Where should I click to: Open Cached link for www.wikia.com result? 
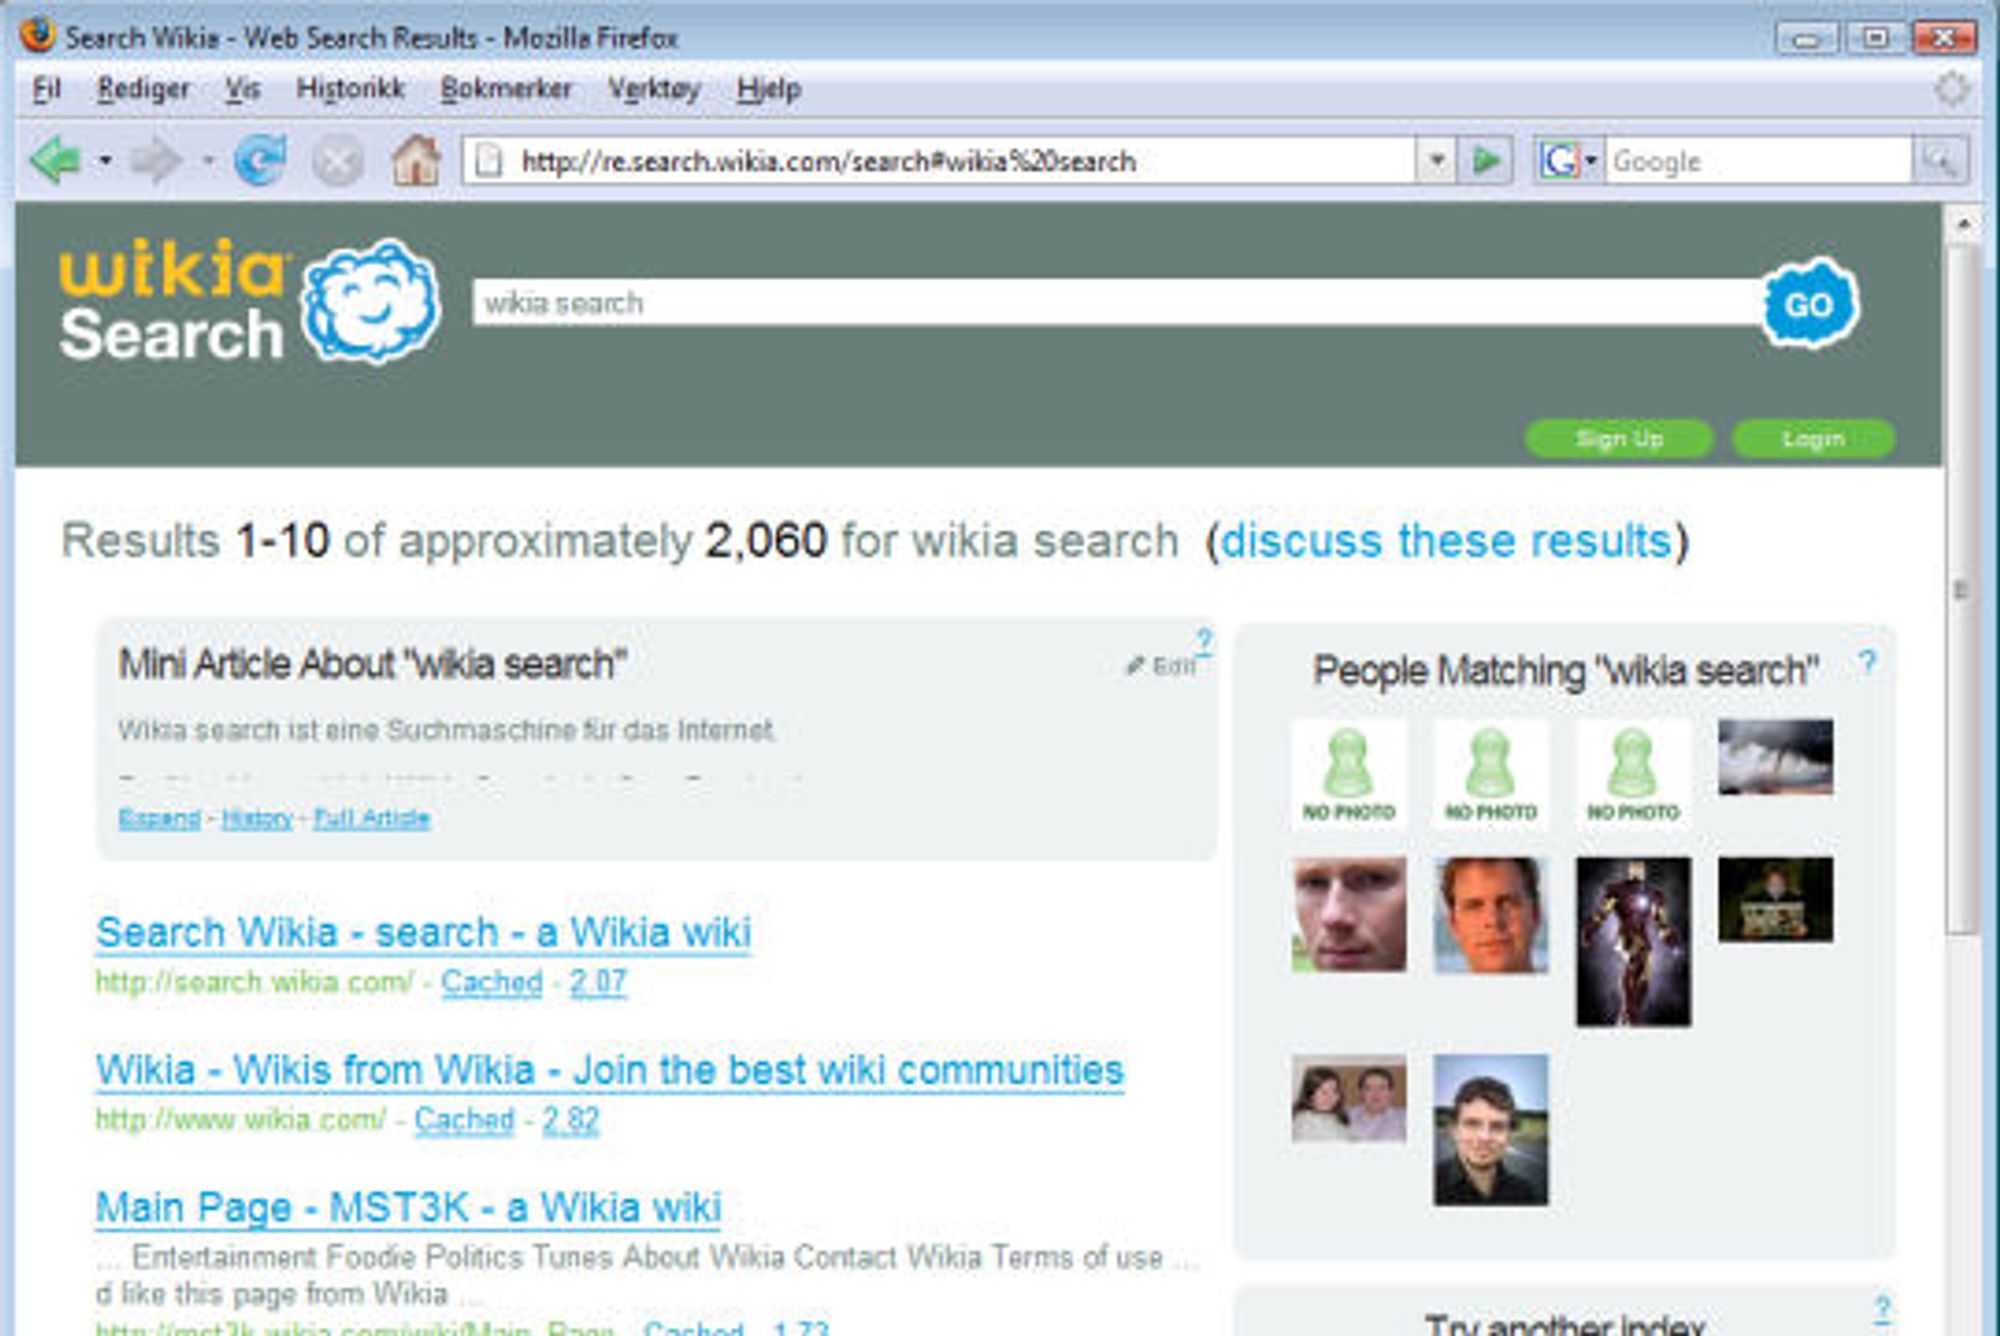pos(464,1119)
